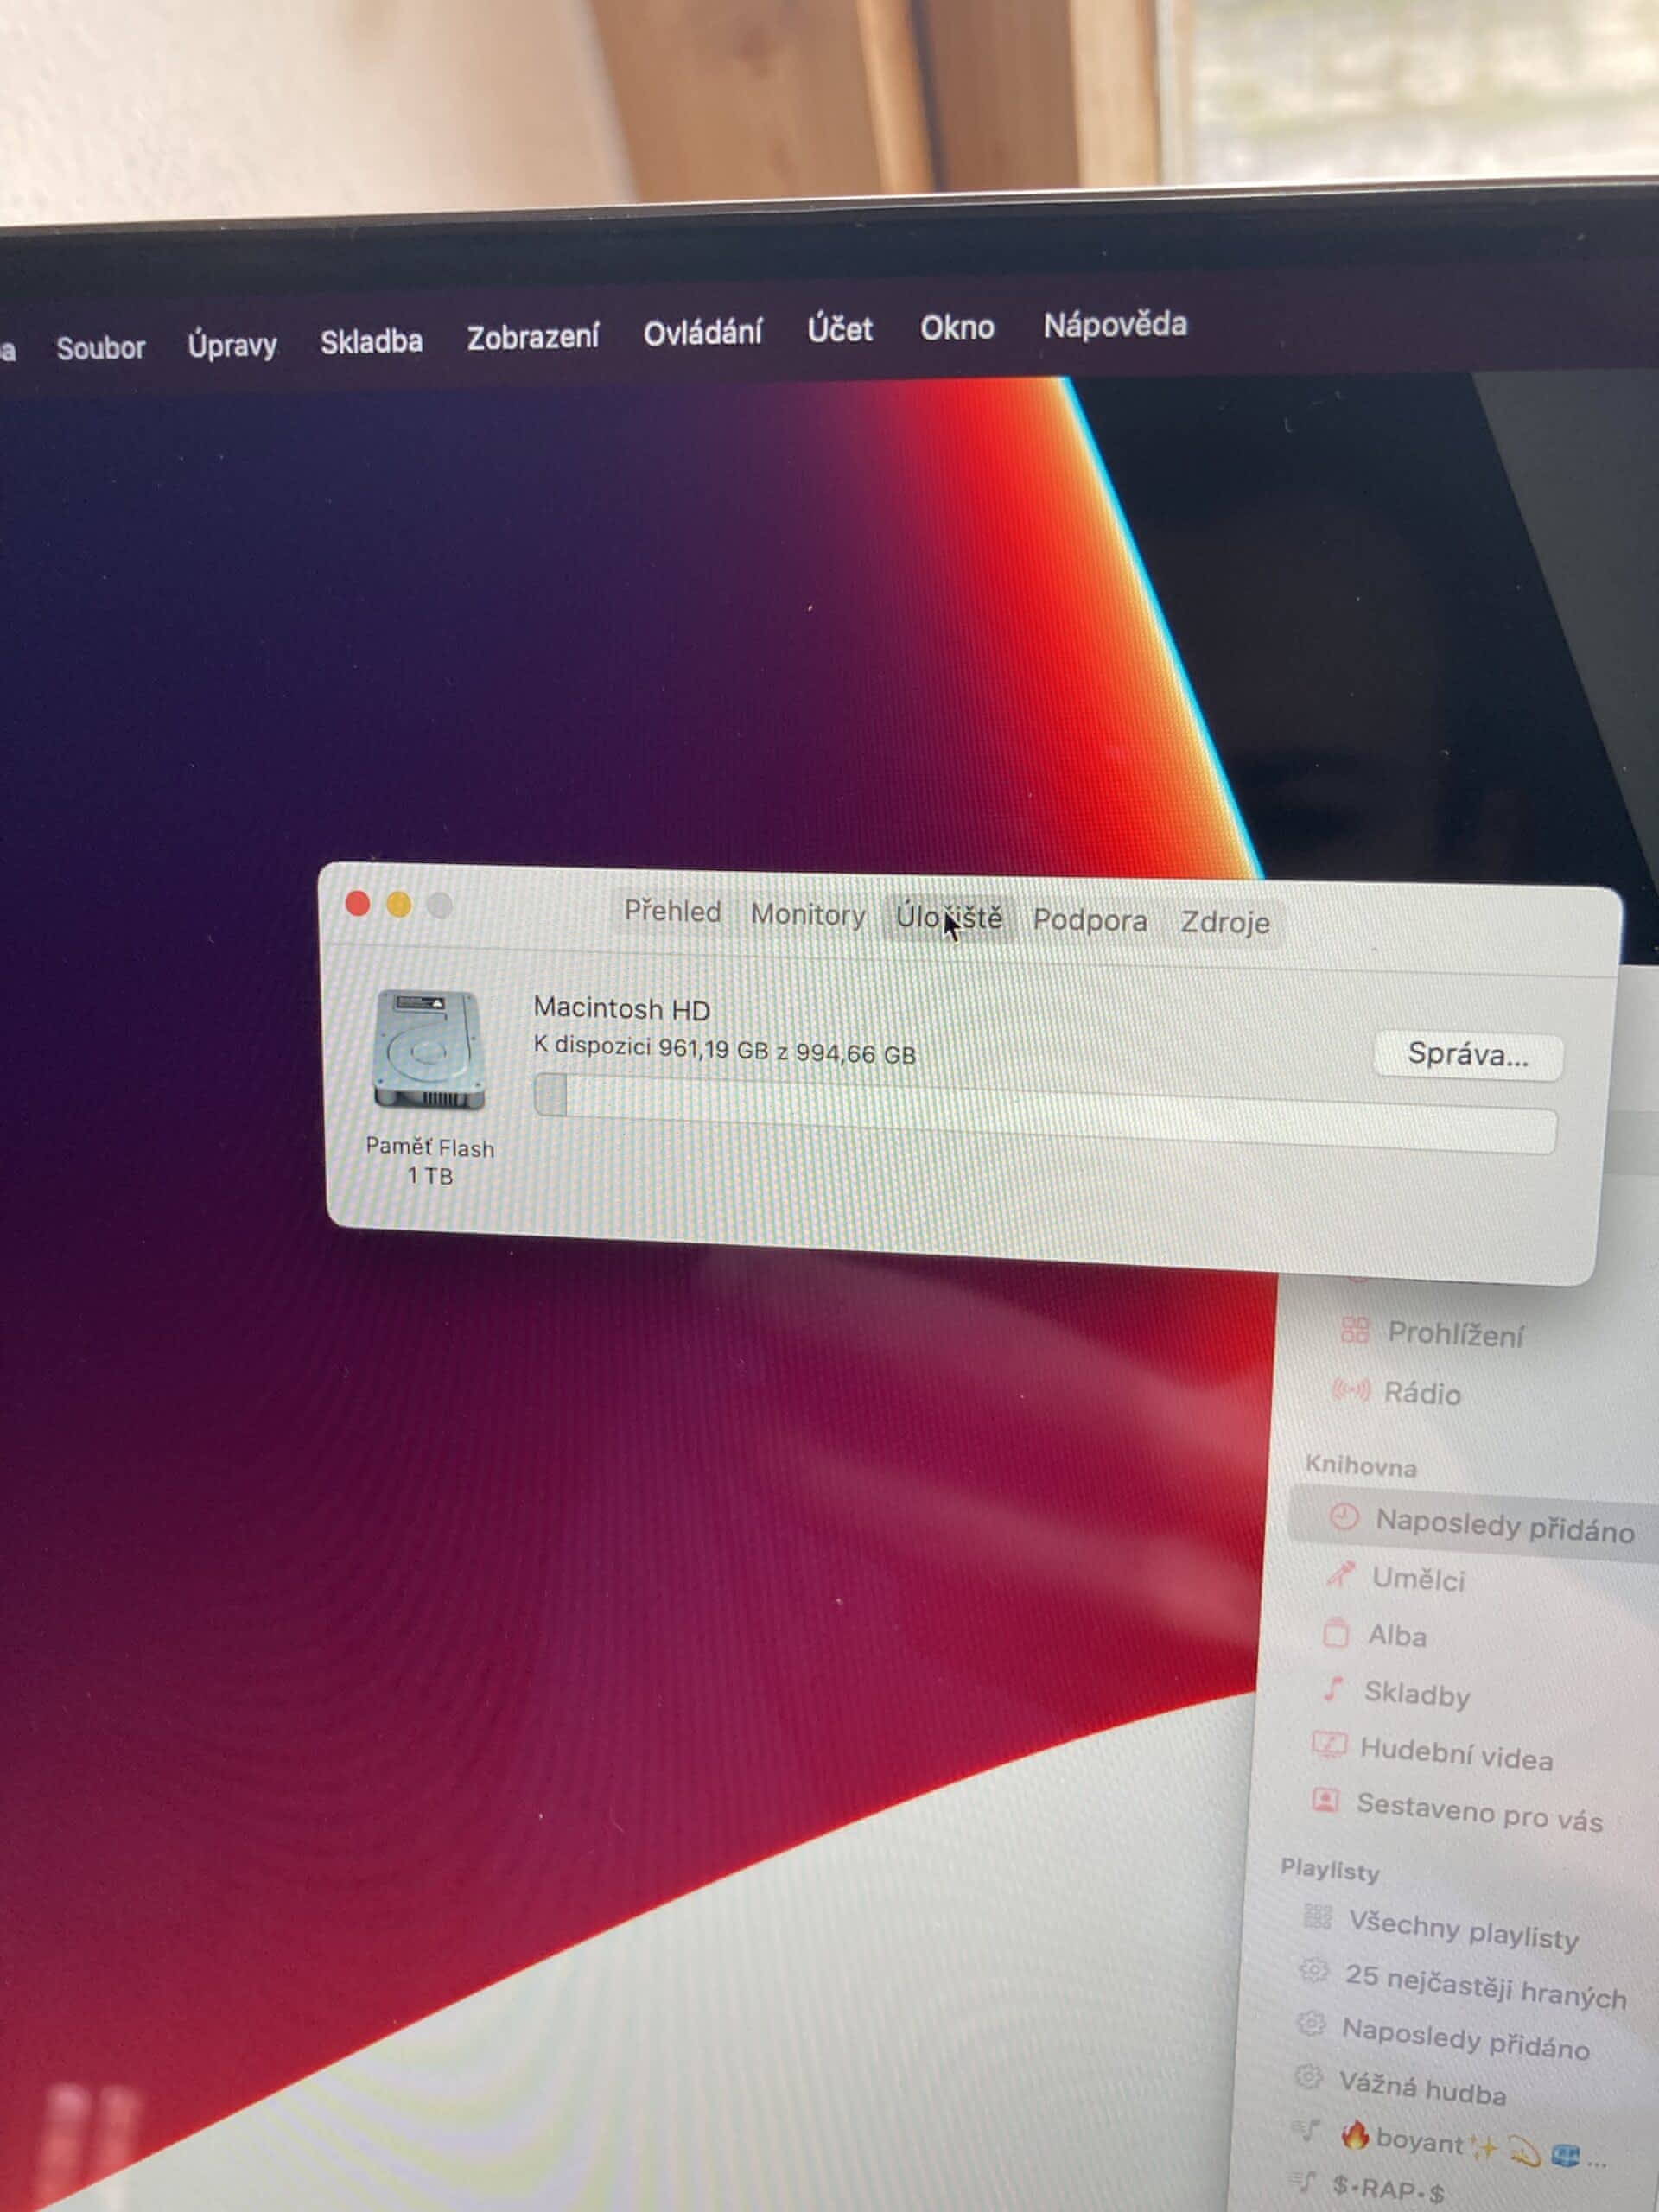Open Všechny playlisty

1462,1929
